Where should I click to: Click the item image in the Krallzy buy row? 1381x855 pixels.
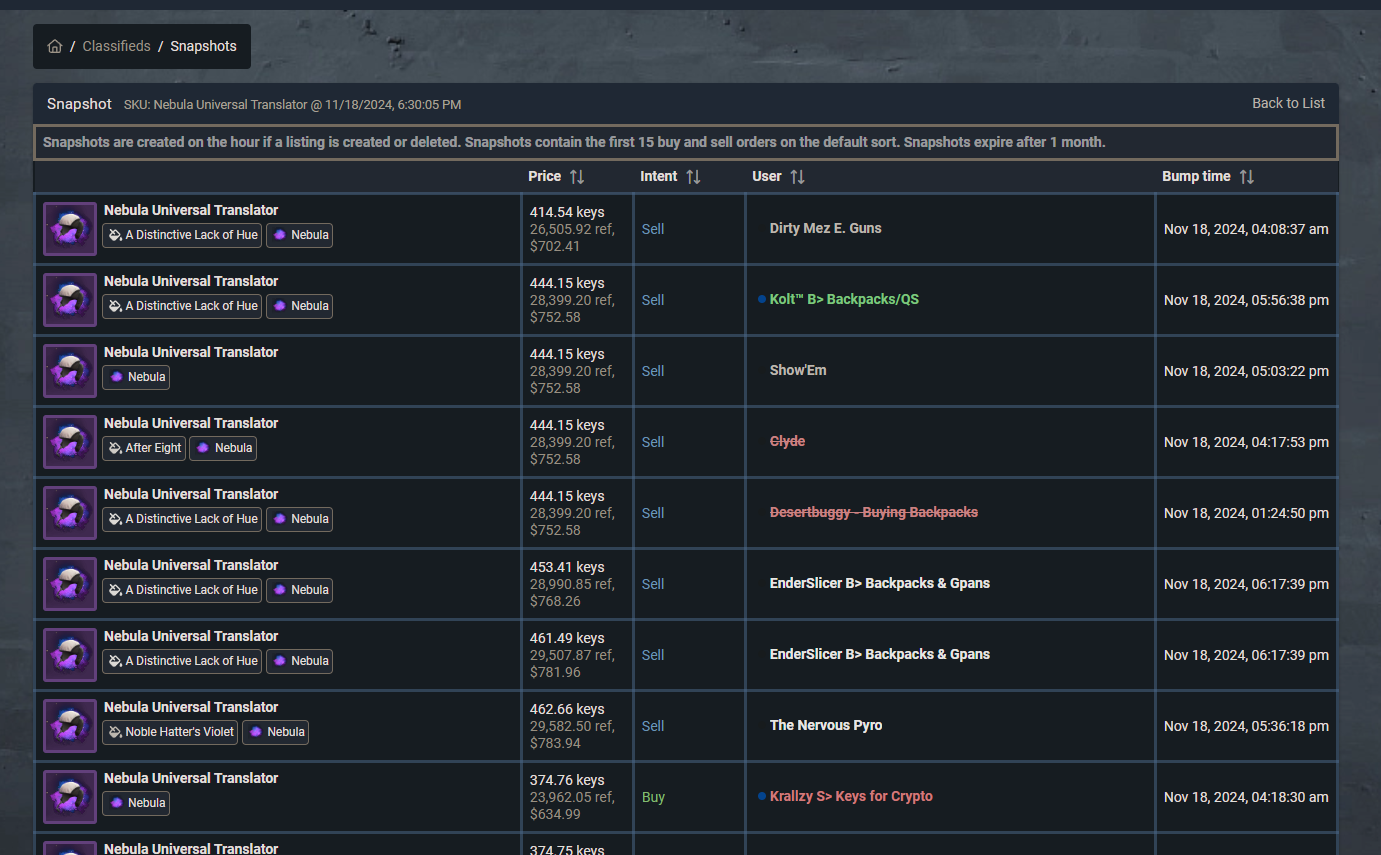(70, 797)
